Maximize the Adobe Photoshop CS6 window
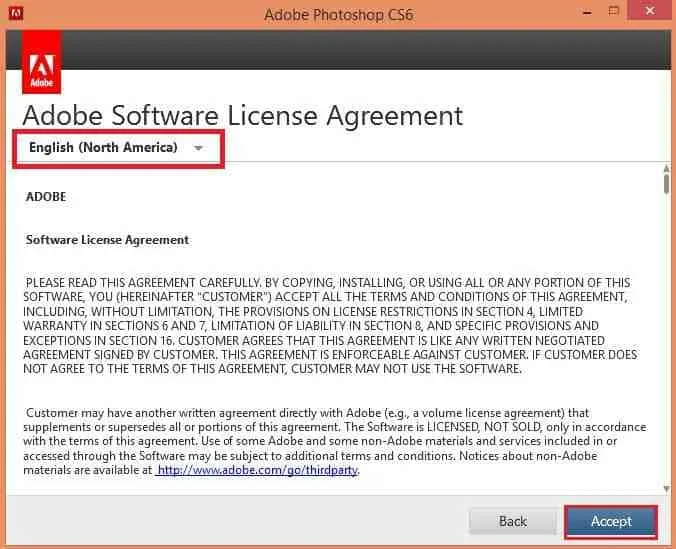Viewport: 676px width, 549px height. (x=613, y=12)
